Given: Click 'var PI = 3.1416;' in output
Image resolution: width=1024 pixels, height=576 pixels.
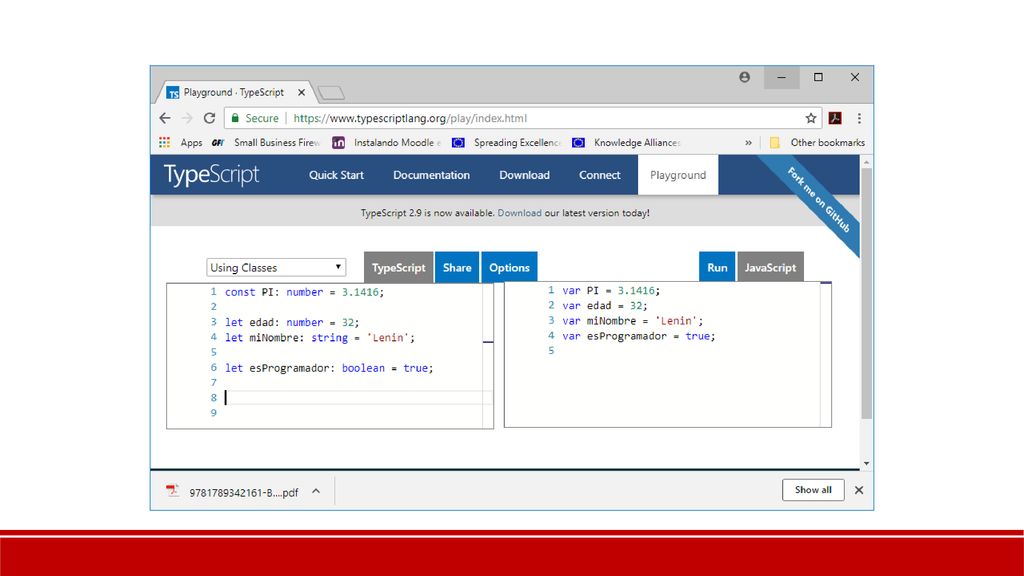Looking at the screenshot, I should [x=611, y=291].
